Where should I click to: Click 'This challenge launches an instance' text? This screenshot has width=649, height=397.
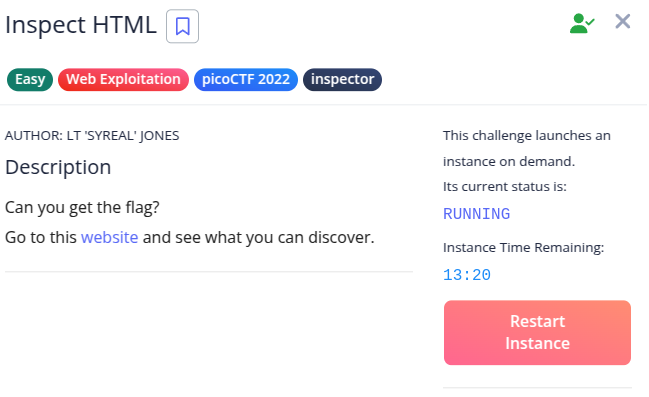click(527, 136)
